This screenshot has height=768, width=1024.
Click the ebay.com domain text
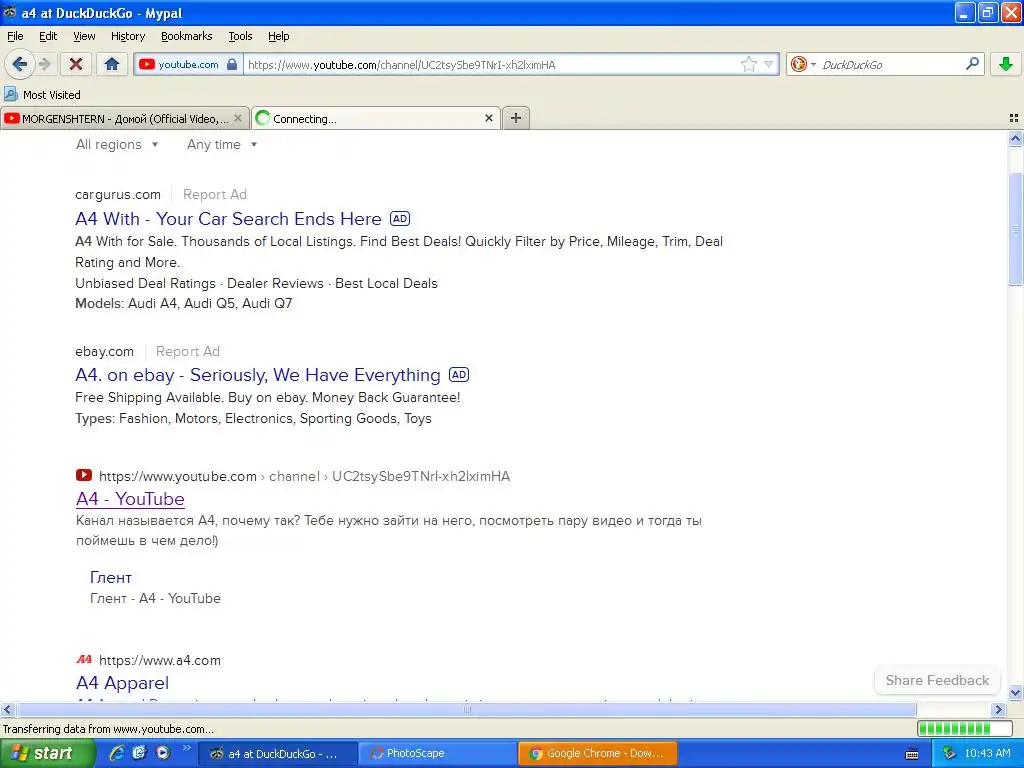coord(104,351)
